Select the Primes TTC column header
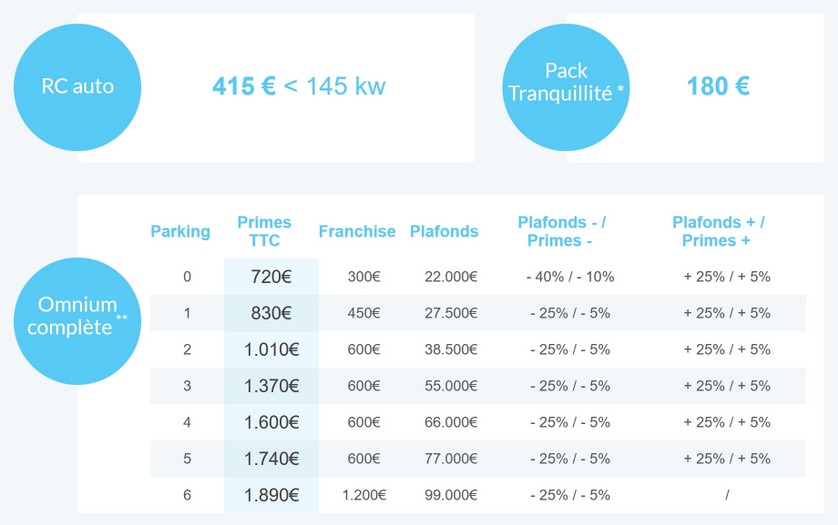Screen dimensions: 838x525 [x=264, y=231]
